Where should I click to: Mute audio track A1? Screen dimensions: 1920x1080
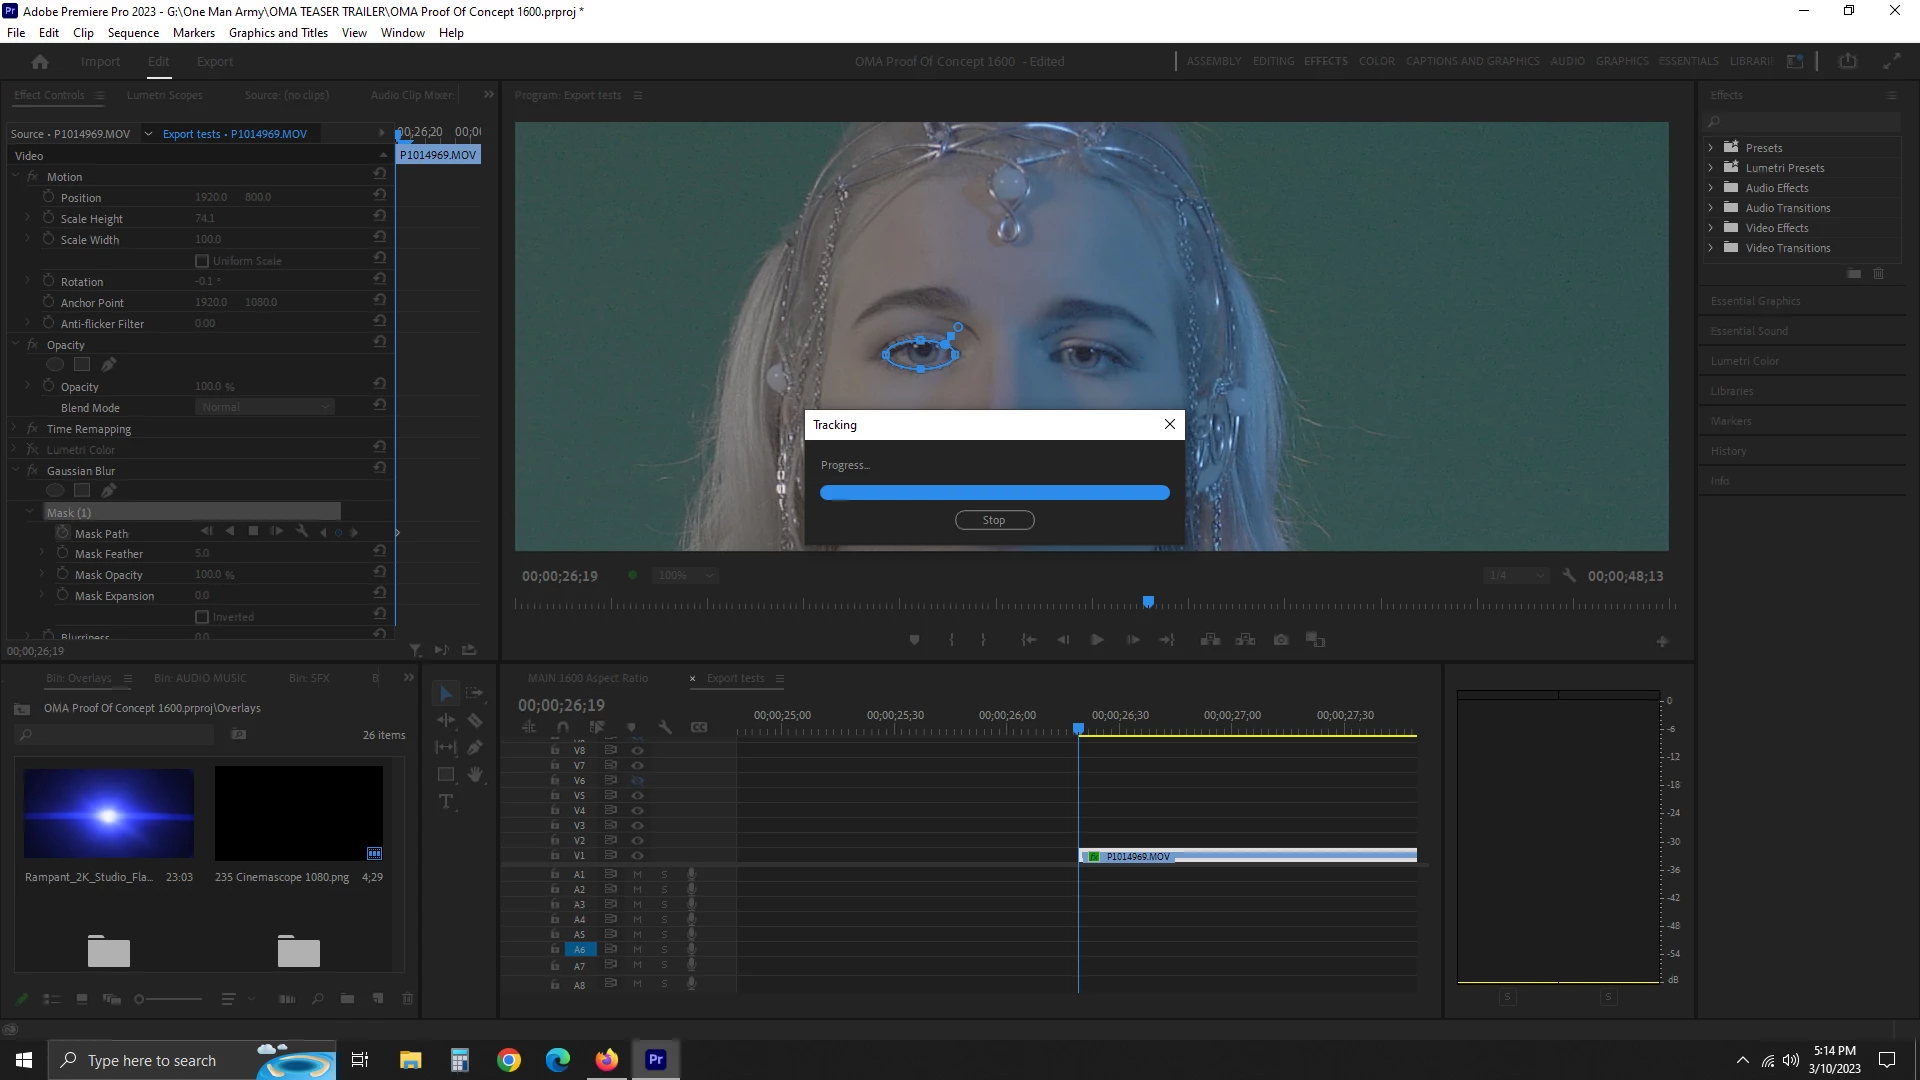tap(637, 874)
